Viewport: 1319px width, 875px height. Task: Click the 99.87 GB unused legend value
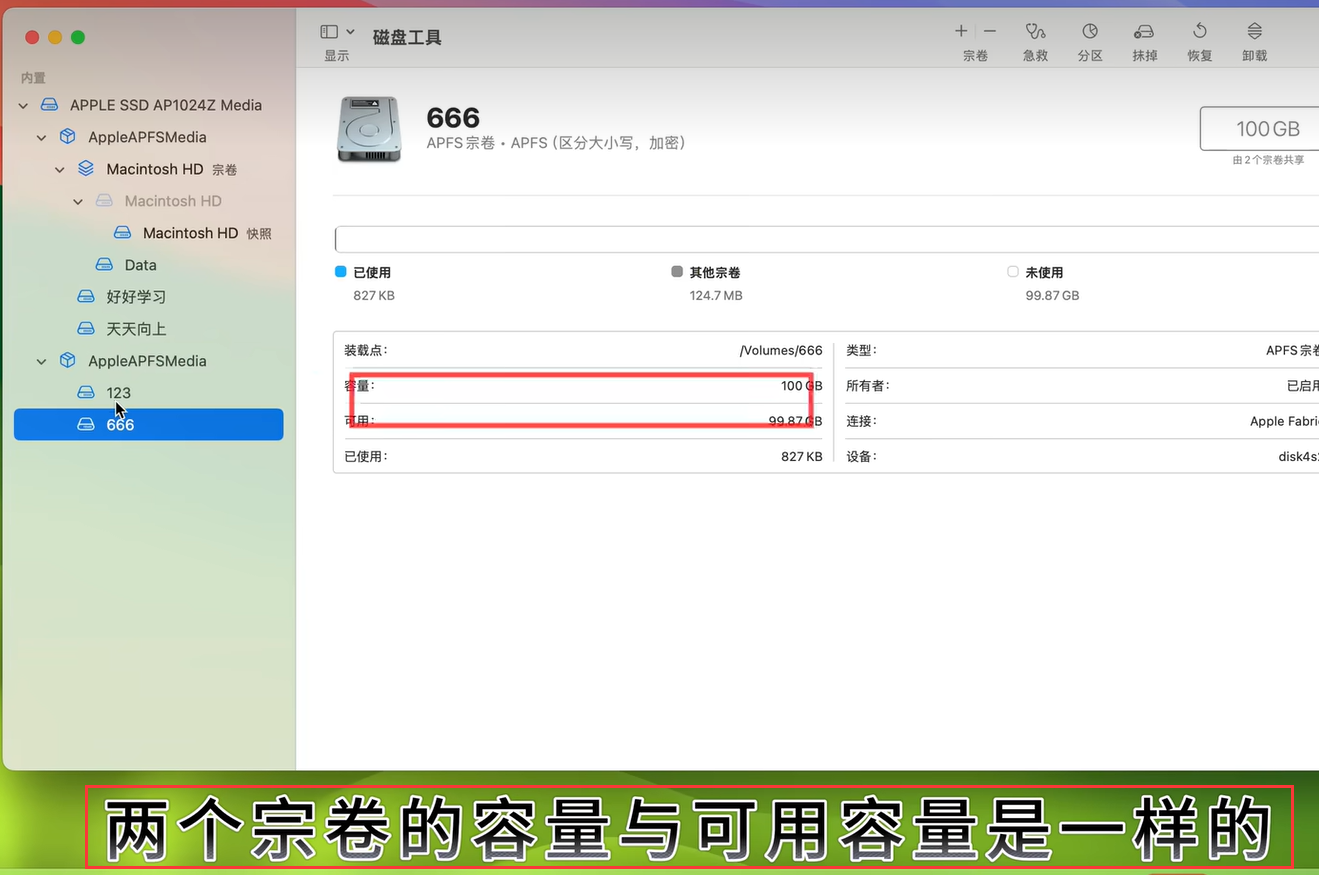pyautogui.click(x=1053, y=296)
